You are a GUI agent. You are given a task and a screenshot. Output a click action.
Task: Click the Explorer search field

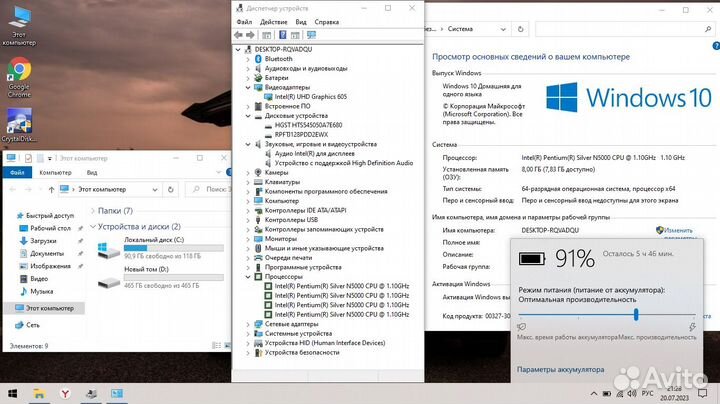(x=209, y=189)
